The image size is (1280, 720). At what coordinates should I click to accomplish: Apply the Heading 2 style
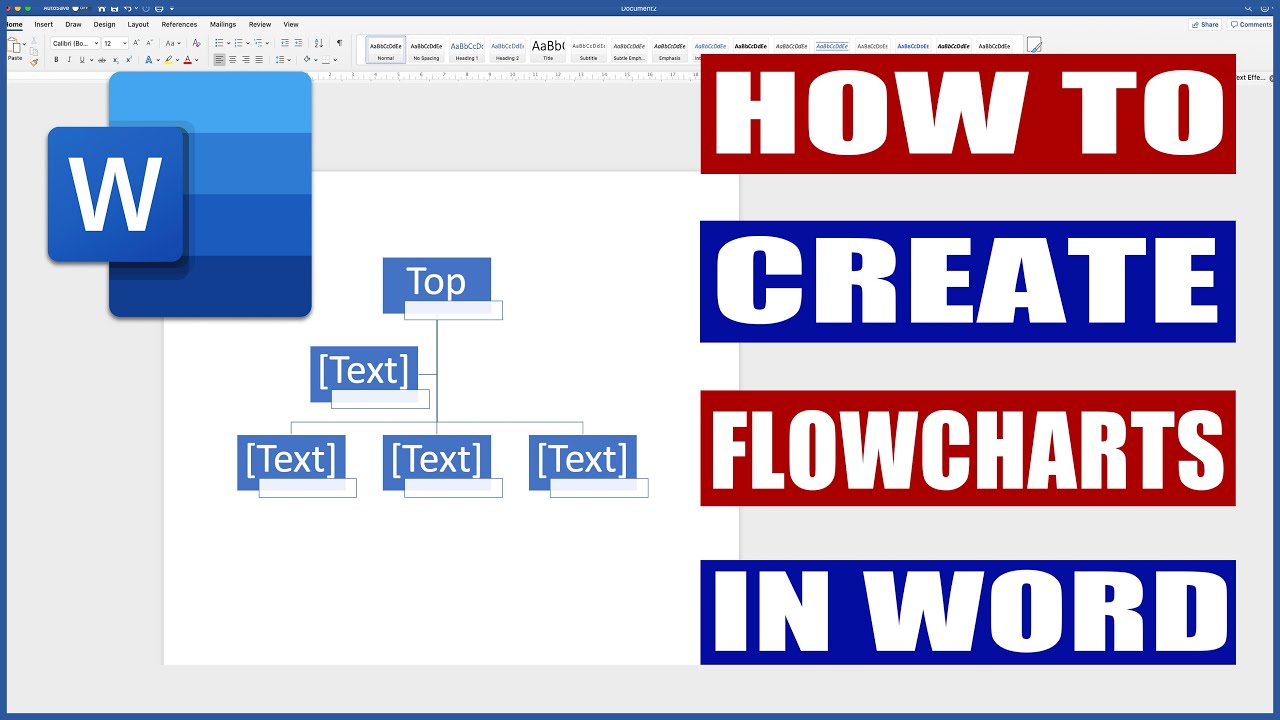508,50
